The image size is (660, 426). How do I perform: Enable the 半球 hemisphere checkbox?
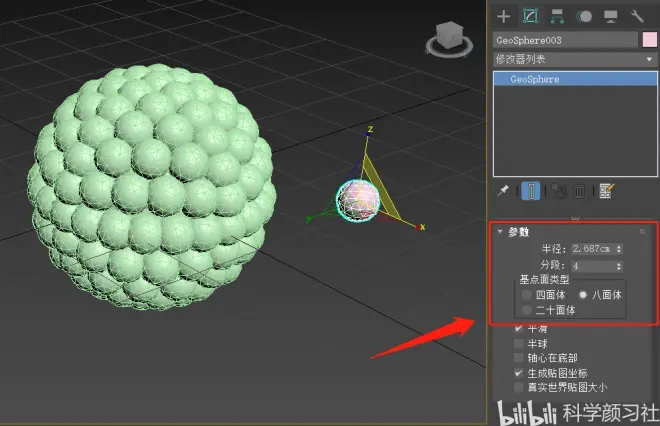[x=519, y=343]
